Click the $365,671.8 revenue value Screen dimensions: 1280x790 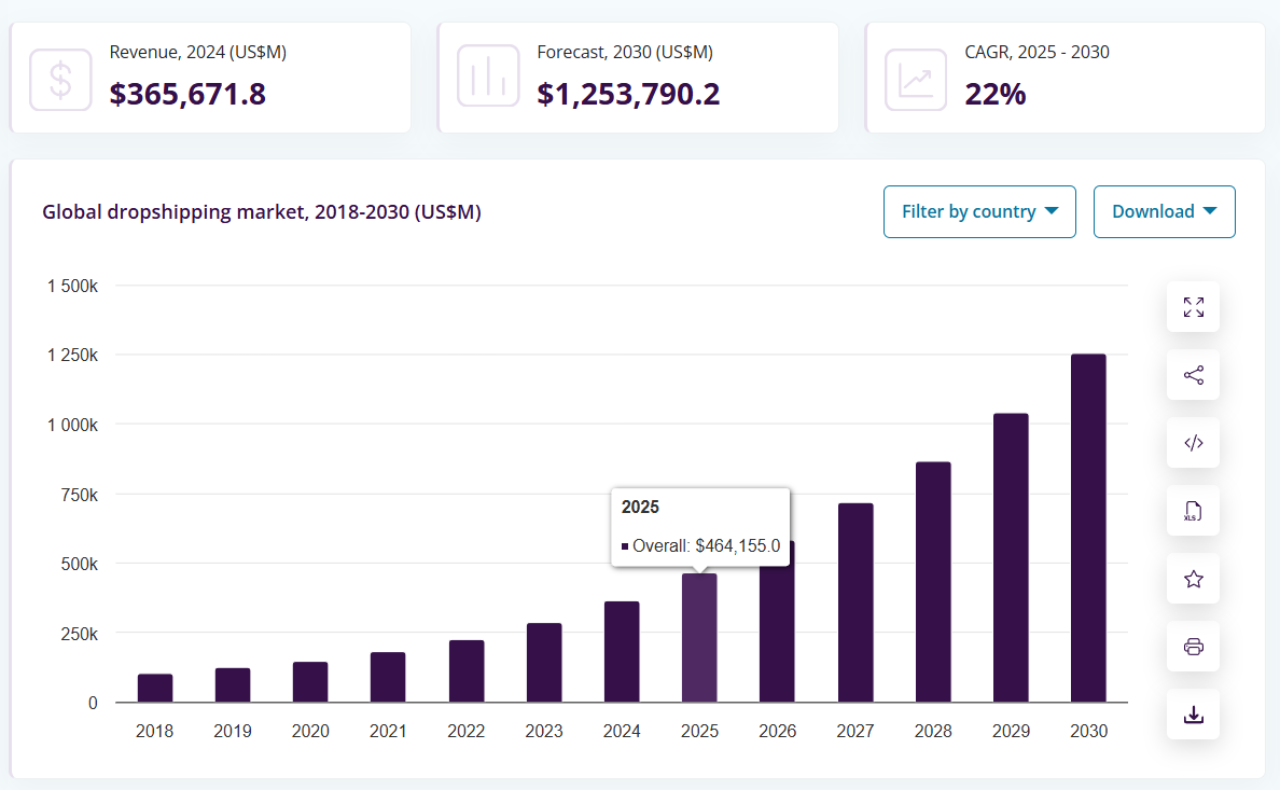[x=188, y=94]
